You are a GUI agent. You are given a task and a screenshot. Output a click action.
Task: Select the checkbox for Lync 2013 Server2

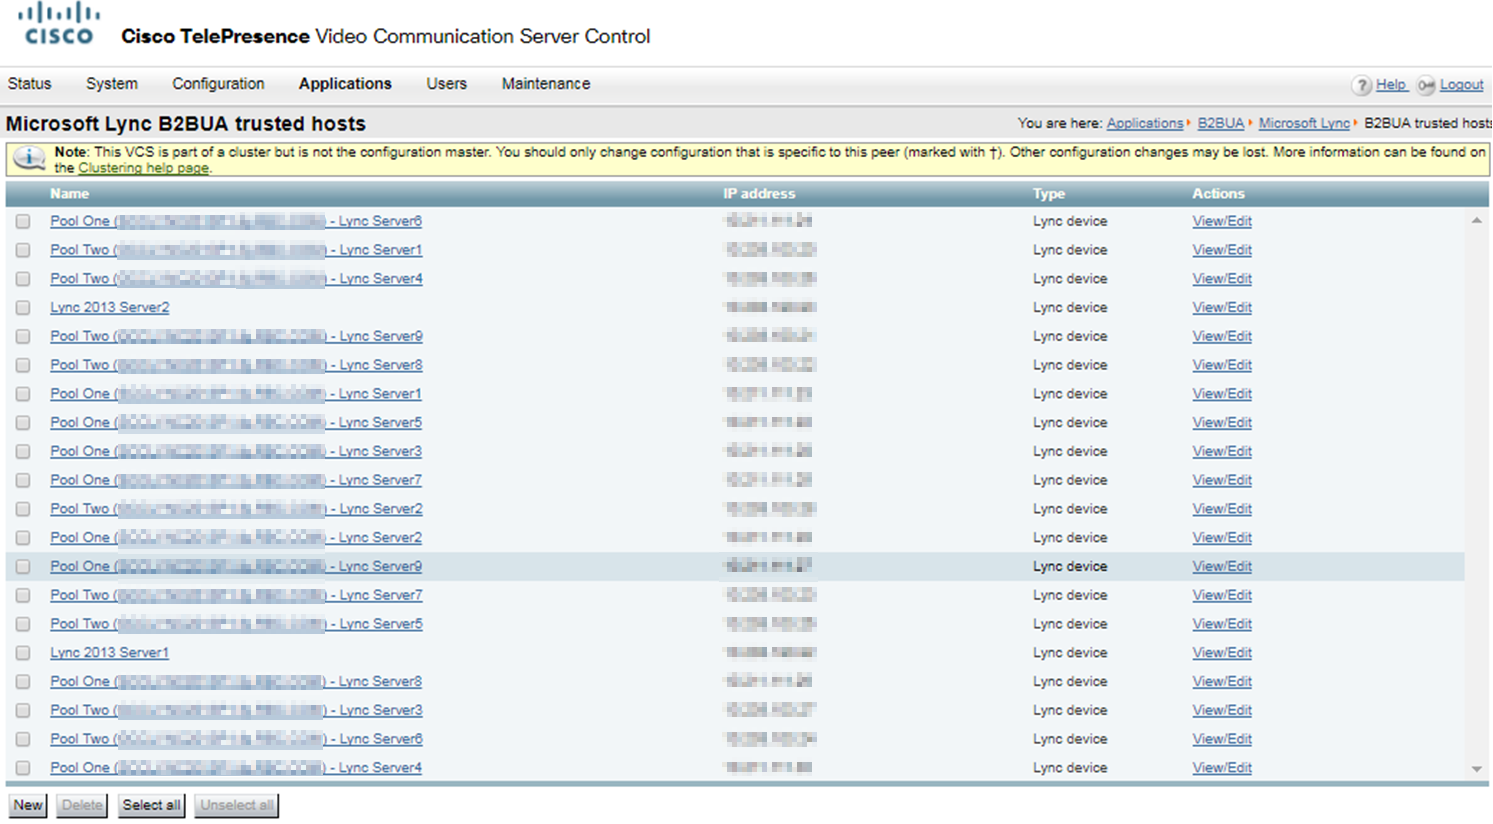point(23,308)
